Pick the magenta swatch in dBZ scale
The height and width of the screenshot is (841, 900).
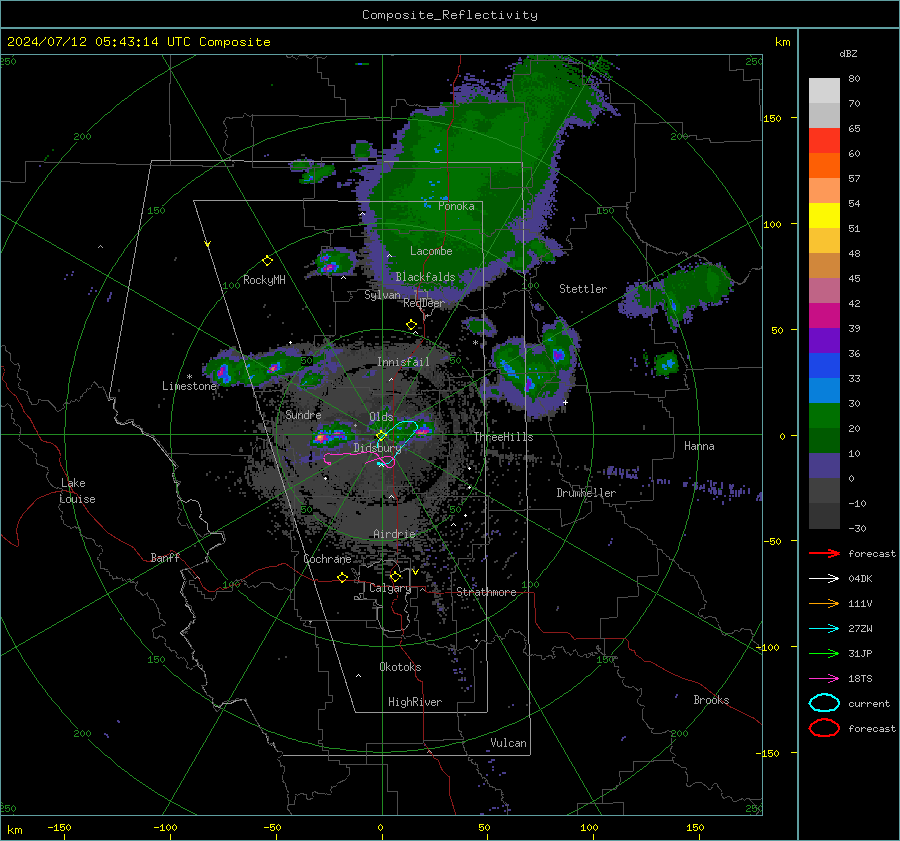(x=824, y=316)
